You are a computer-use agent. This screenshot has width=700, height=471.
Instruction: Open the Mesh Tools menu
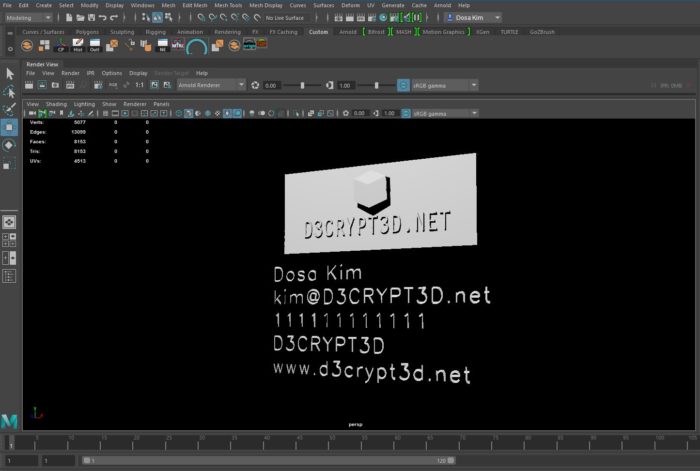[x=228, y=5]
